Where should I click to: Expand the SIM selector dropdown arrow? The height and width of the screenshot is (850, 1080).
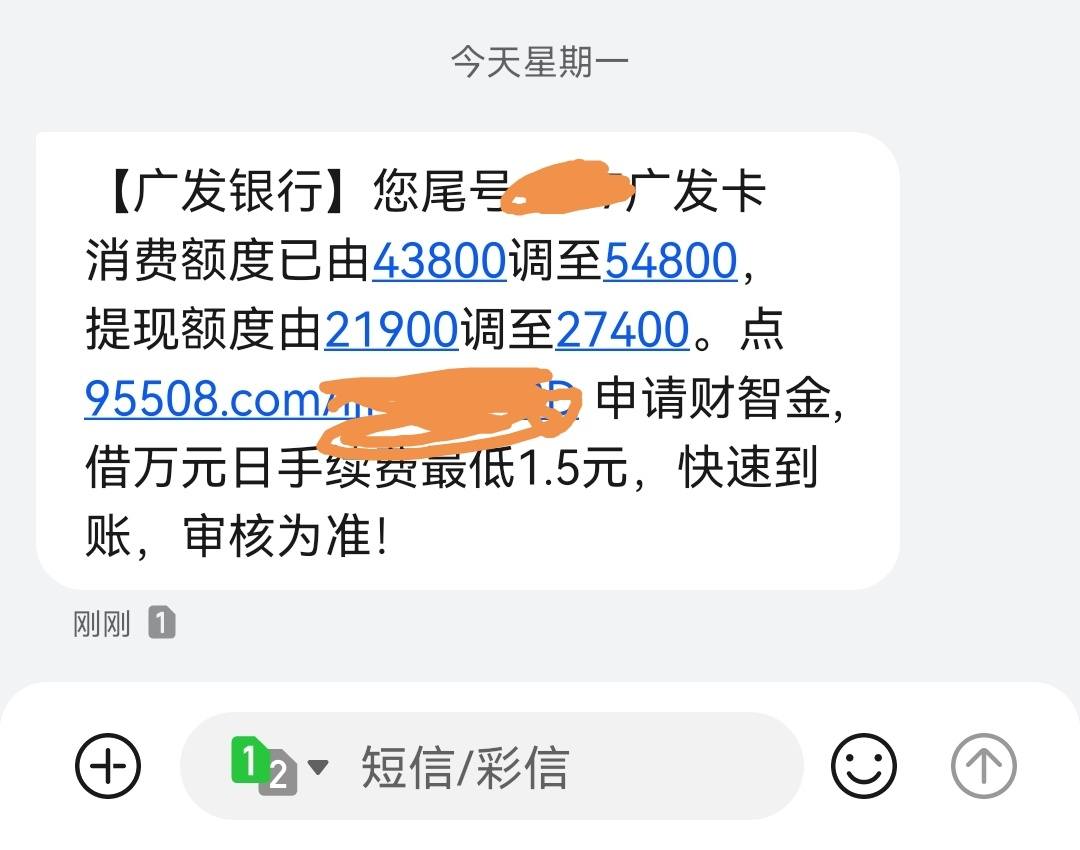pyautogui.click(x=318, y=766)
